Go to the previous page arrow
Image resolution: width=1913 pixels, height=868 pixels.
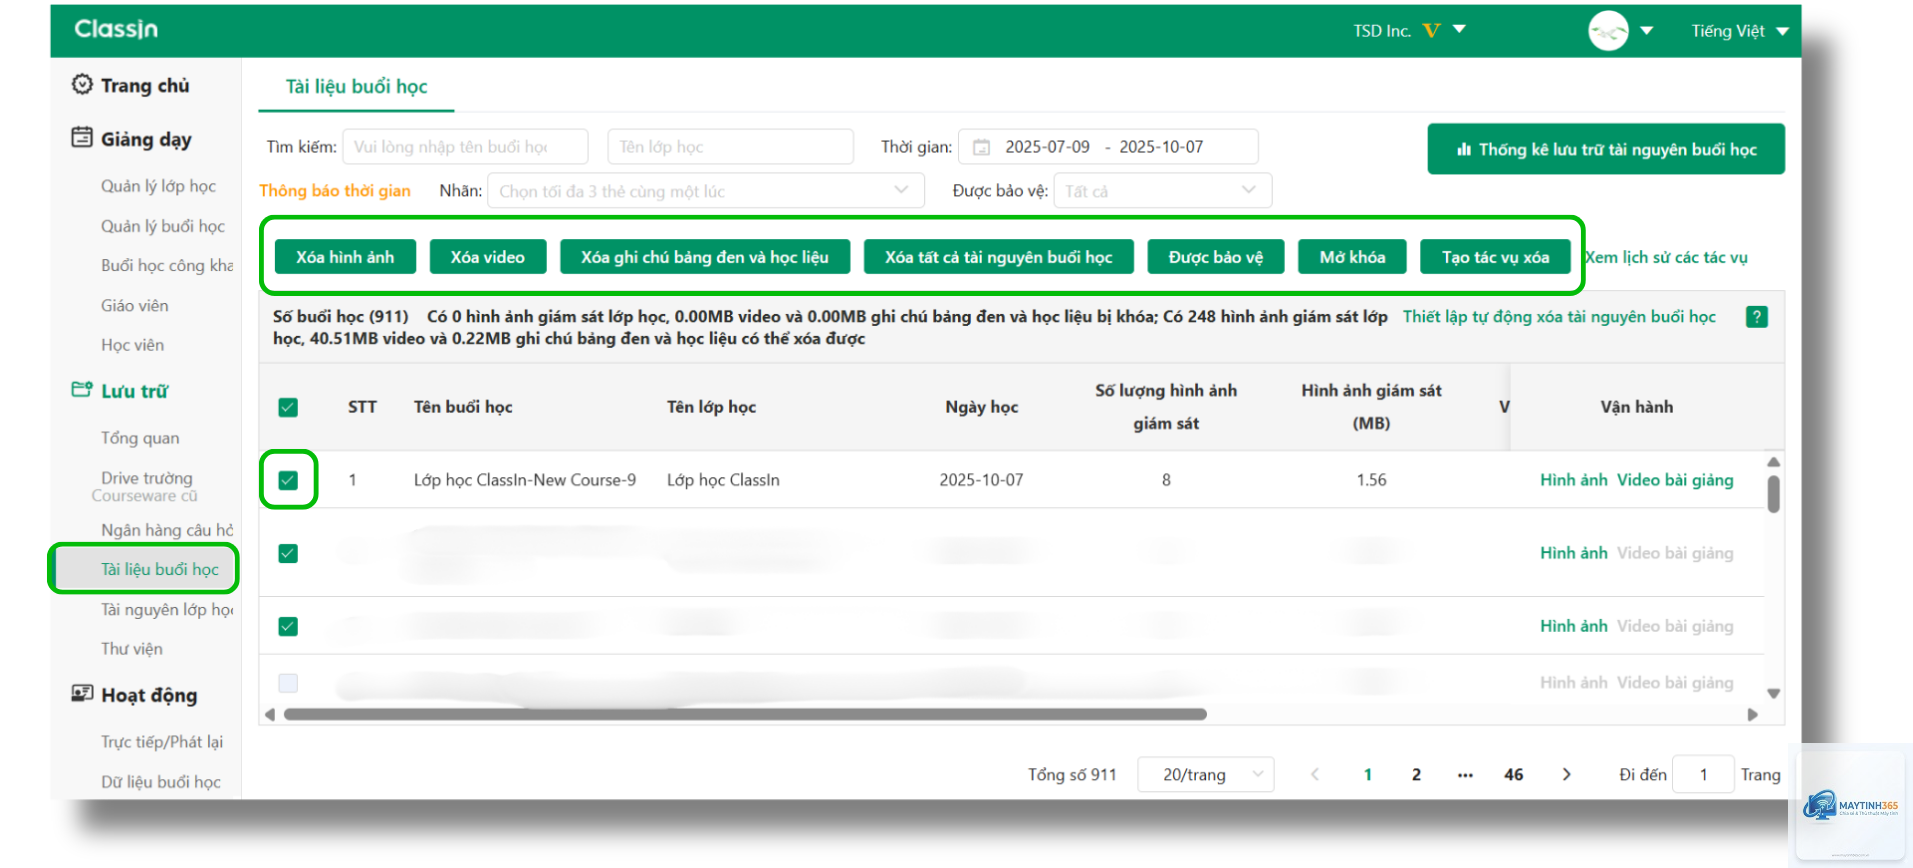pos(1314,774)
